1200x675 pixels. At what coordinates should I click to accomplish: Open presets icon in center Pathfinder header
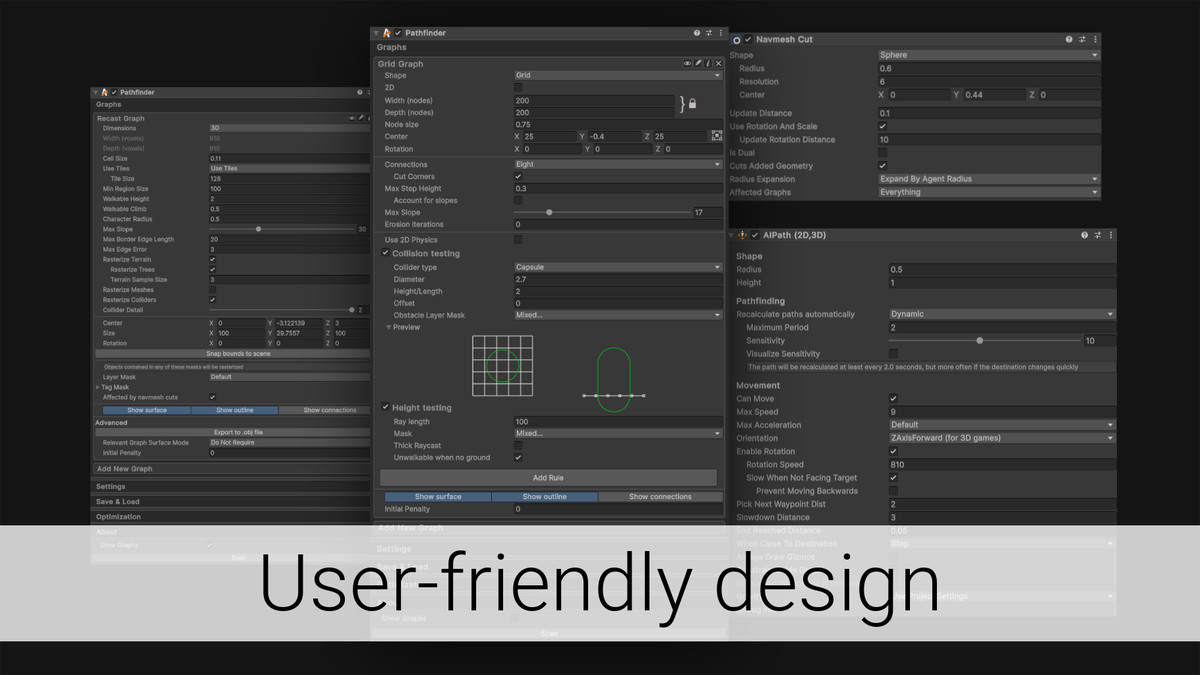click(x=709, y=33)
